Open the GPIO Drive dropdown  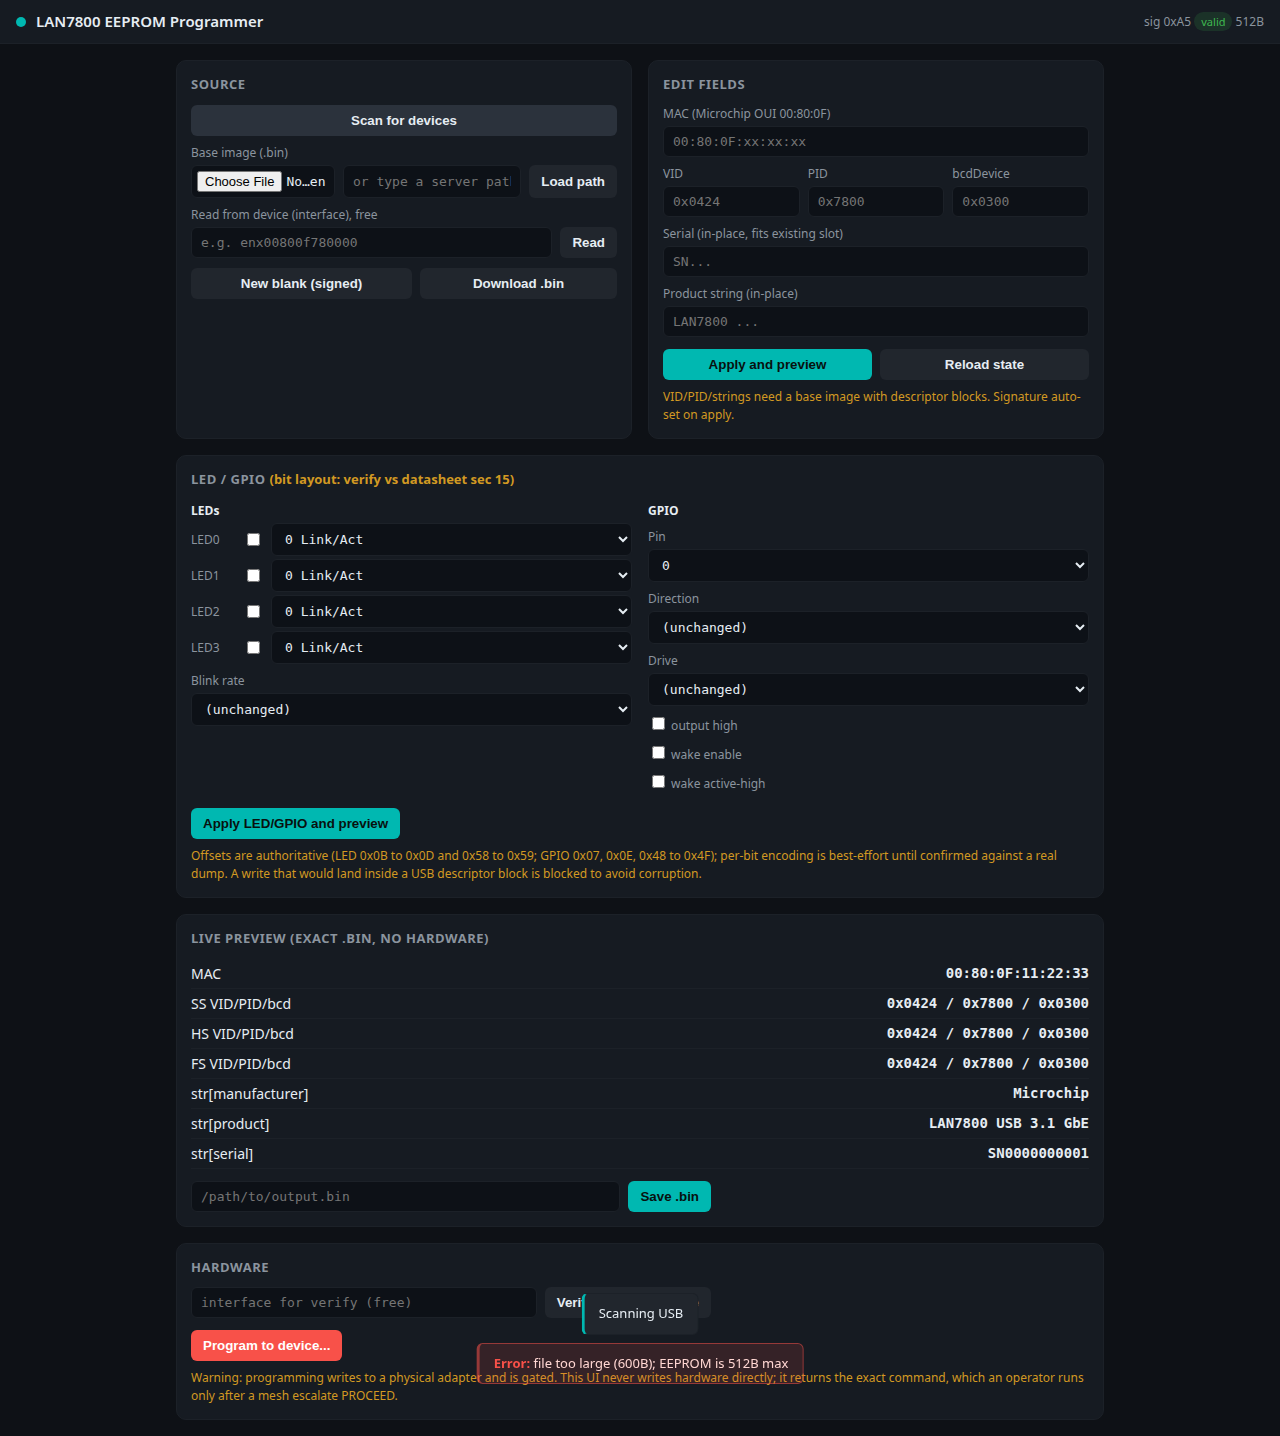(868, 690)
